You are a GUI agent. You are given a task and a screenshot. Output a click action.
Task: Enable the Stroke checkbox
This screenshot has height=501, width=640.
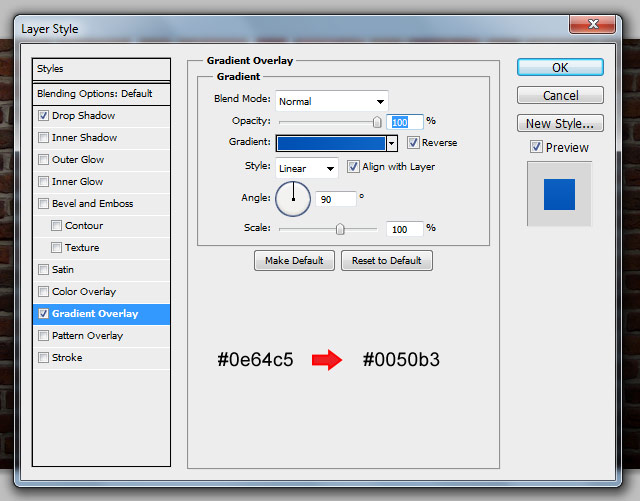coord(43,358)
